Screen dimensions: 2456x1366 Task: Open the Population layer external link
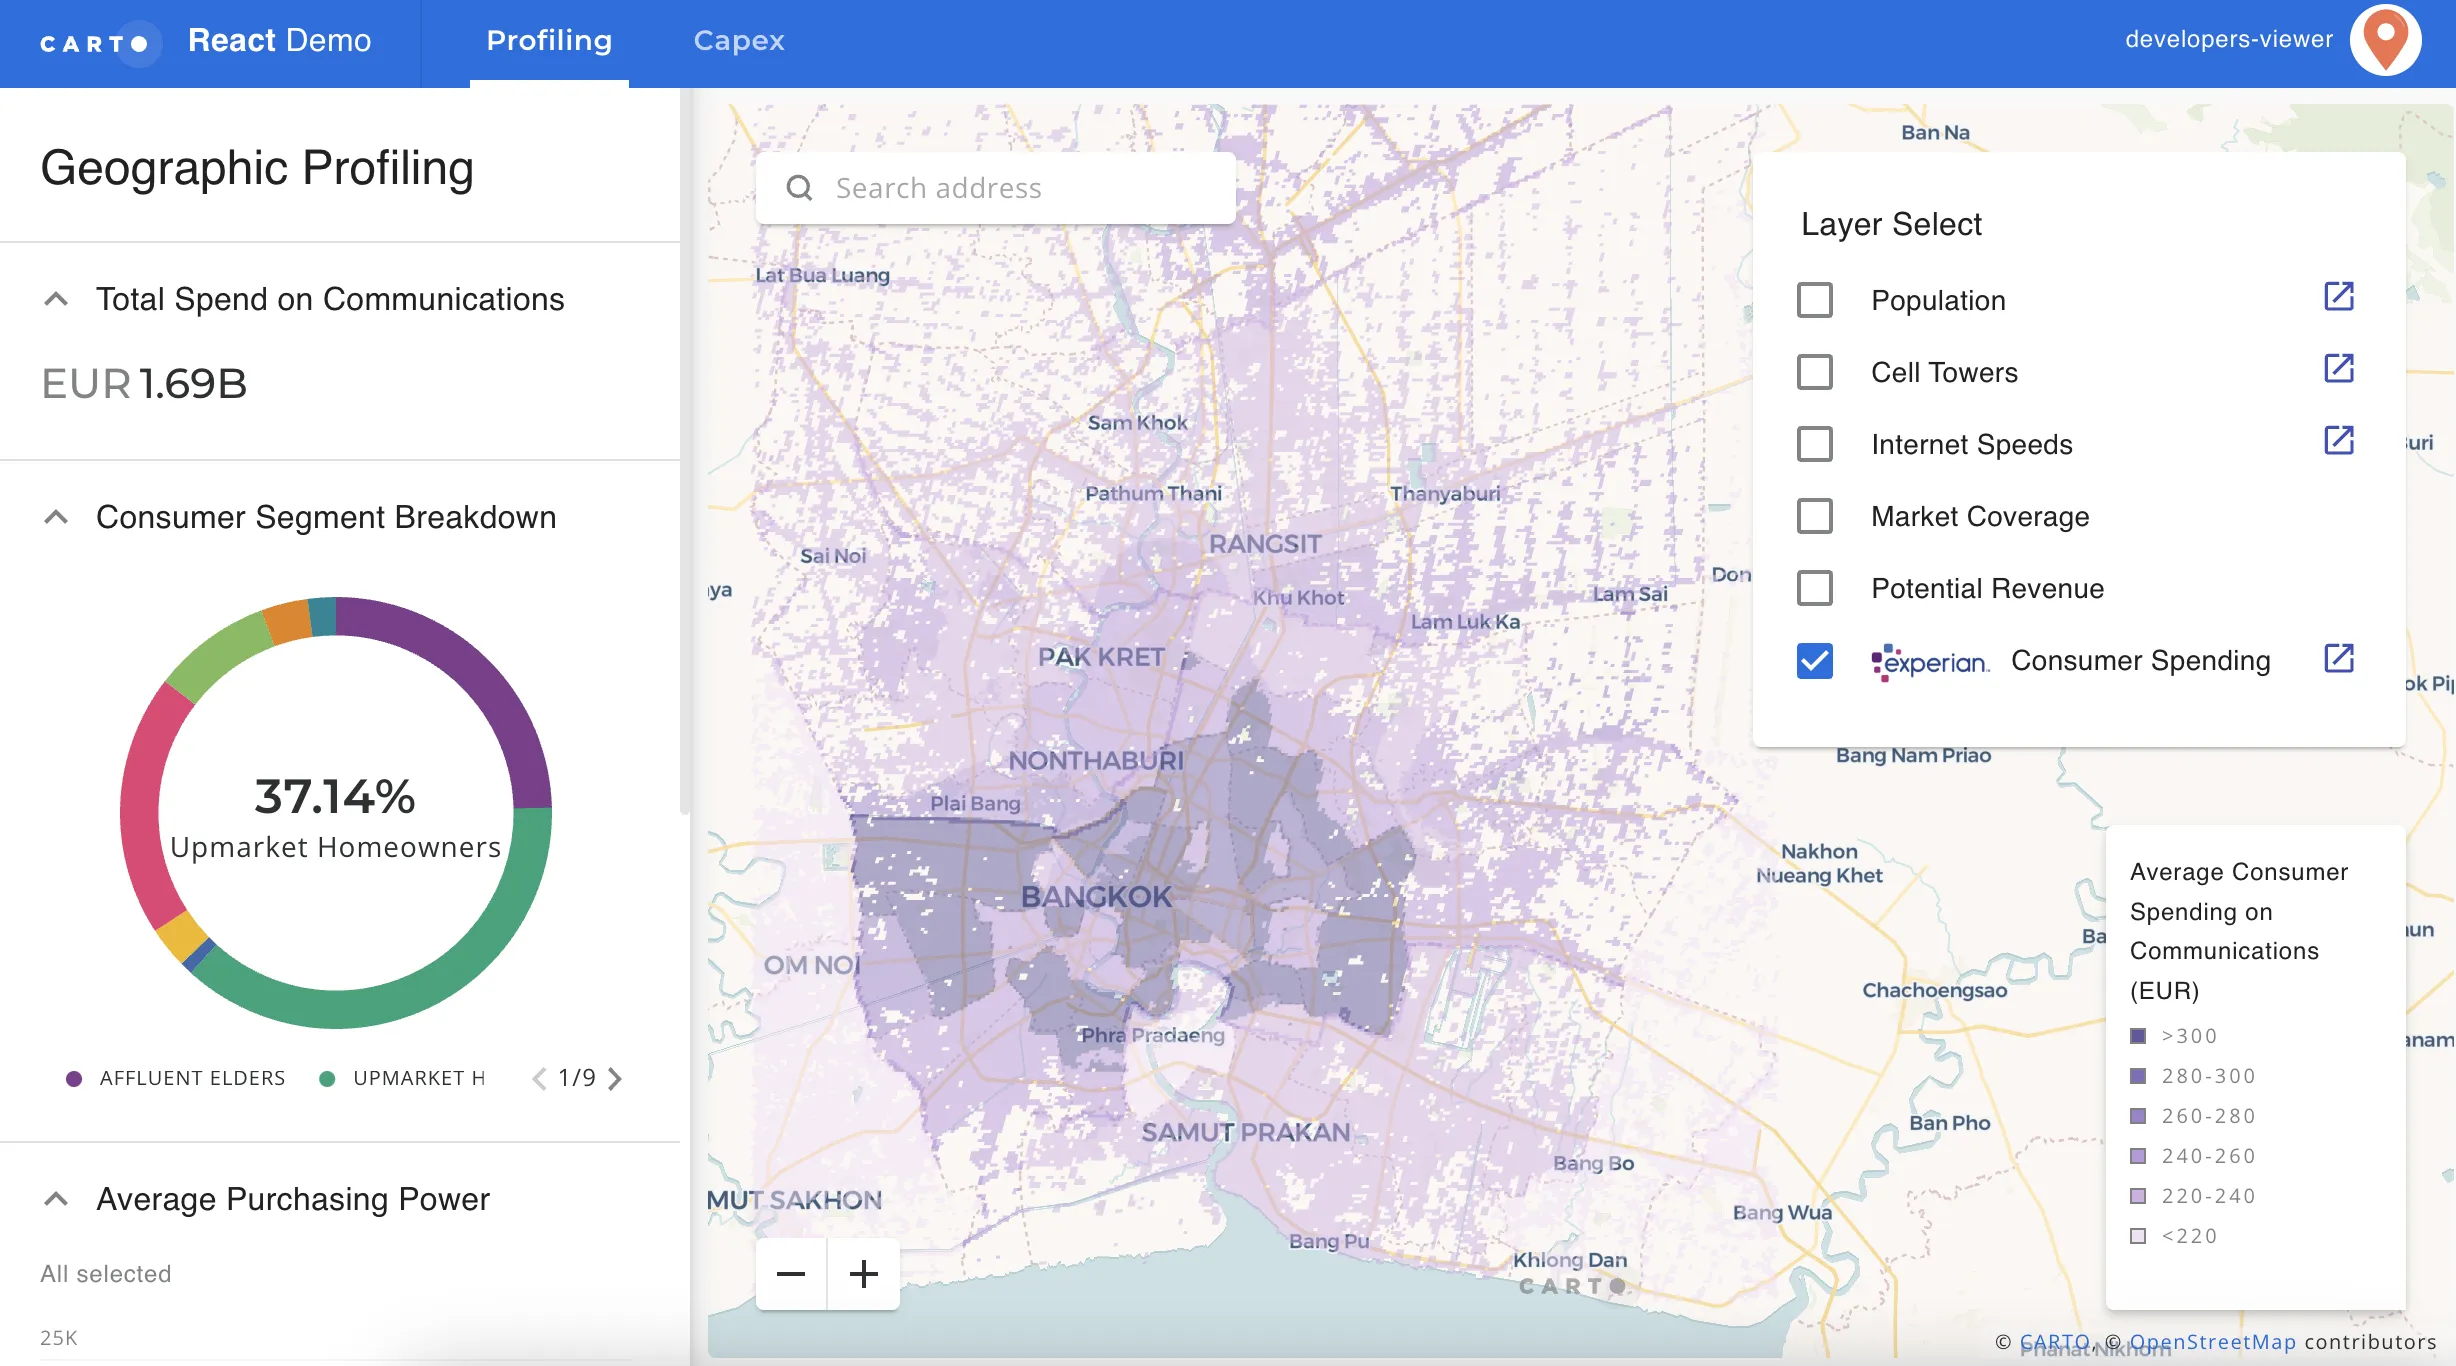tap(2340, 296)
